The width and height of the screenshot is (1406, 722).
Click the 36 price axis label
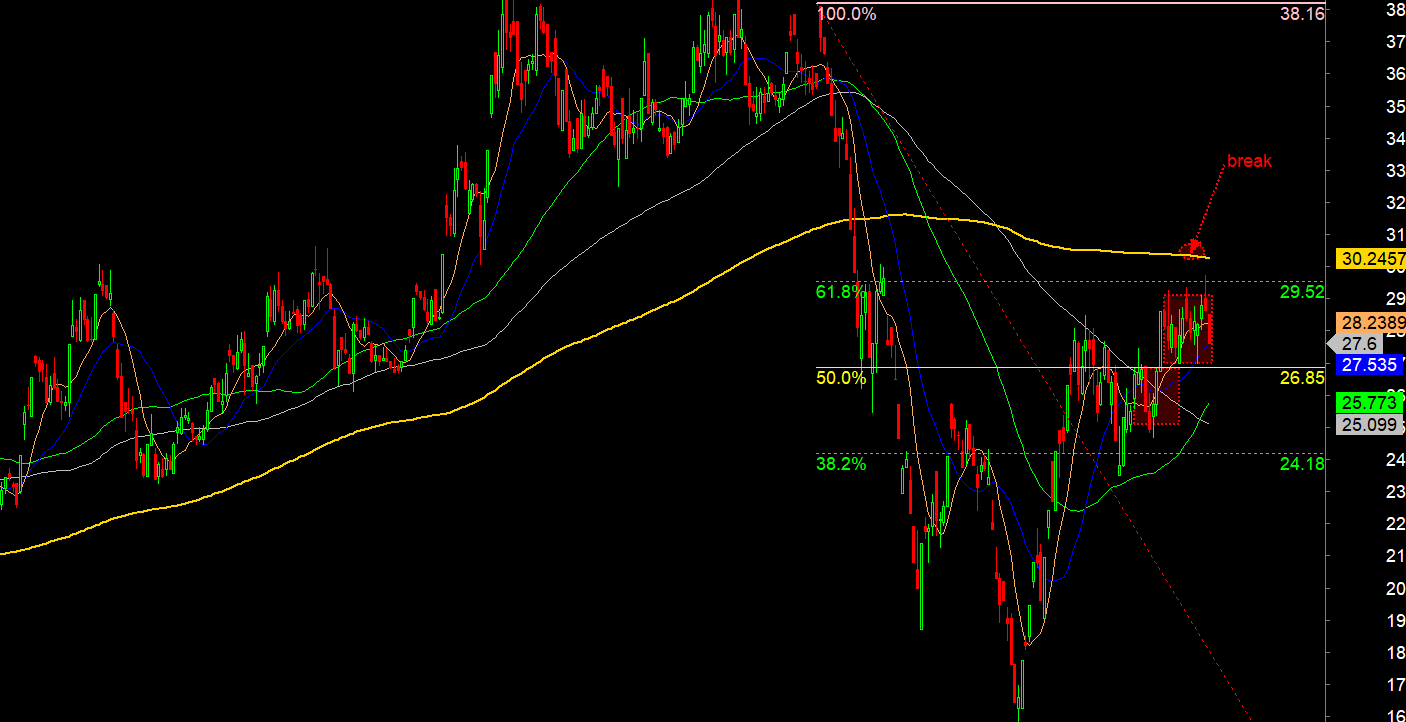(1396, 74)
